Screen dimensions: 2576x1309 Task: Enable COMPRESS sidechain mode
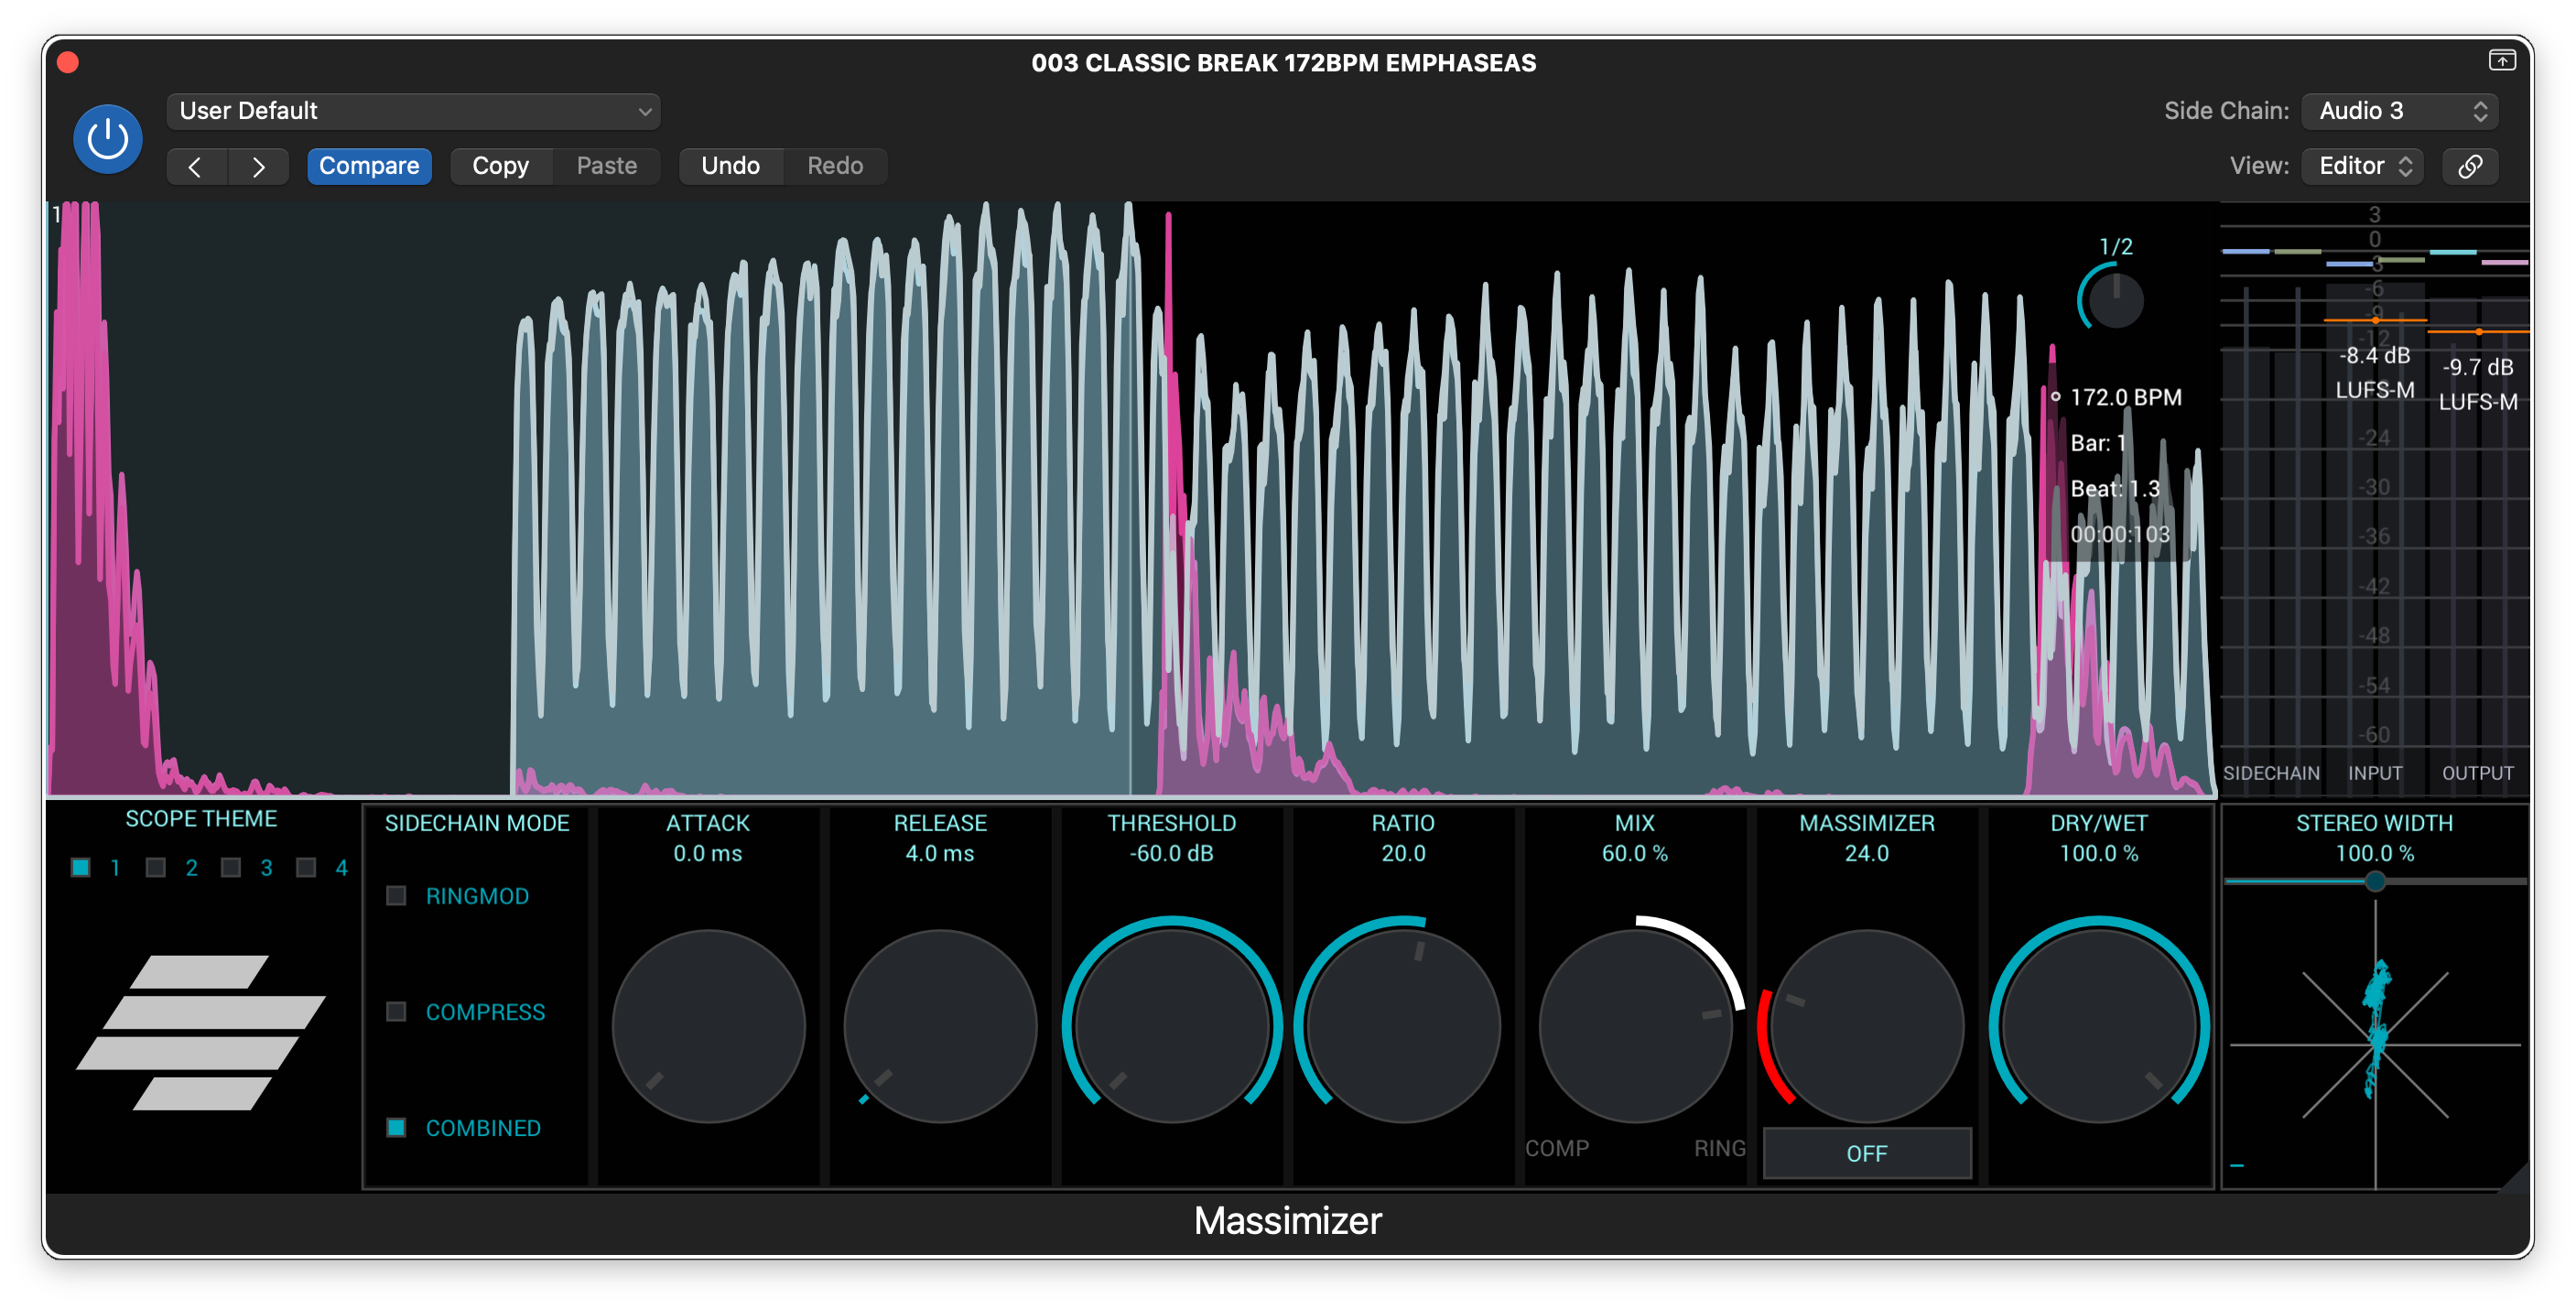tap(396, 1011)
